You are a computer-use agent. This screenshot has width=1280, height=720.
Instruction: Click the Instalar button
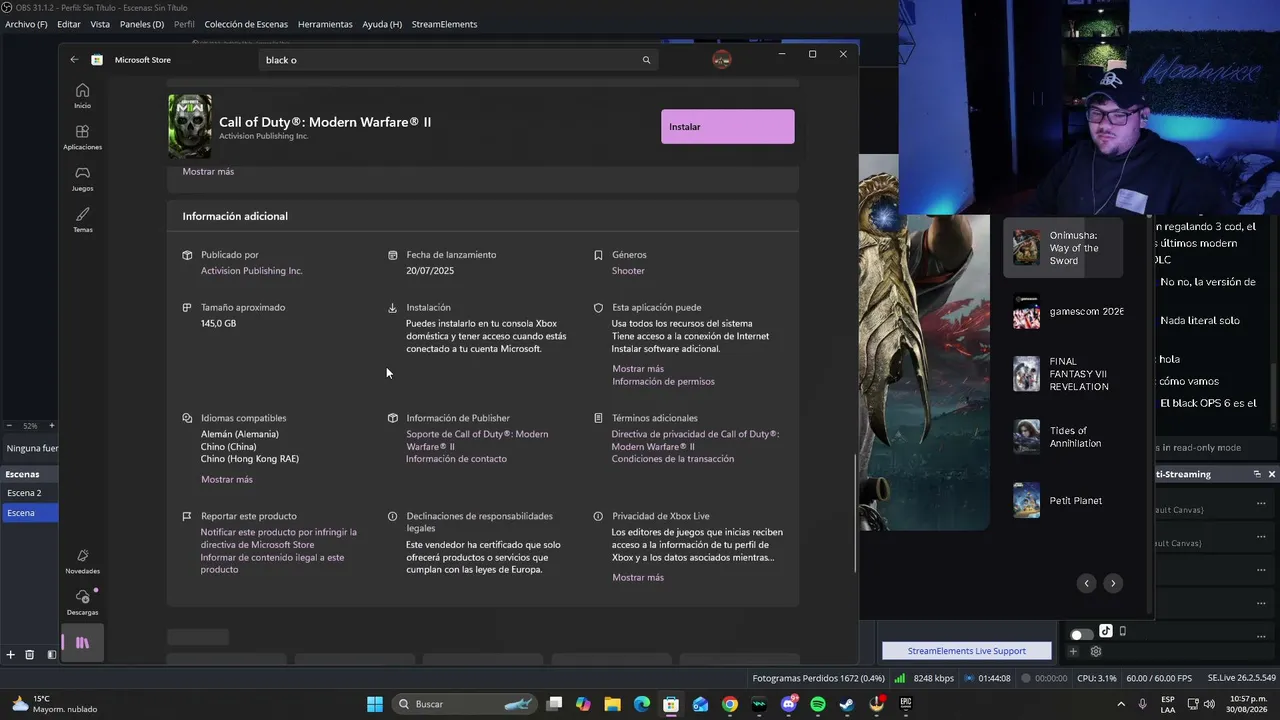tap(728, 127)
